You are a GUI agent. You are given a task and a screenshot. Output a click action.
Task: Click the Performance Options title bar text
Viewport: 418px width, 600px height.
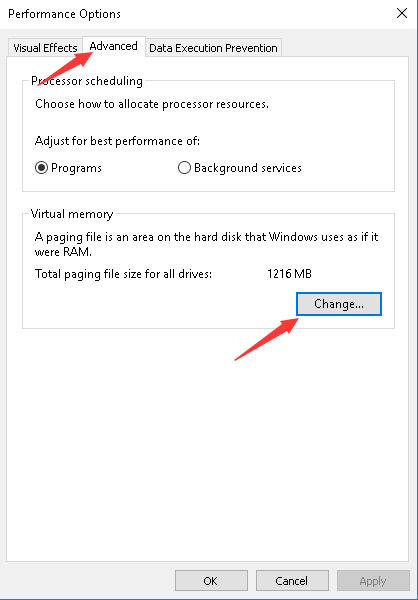(x=64, y=14)
